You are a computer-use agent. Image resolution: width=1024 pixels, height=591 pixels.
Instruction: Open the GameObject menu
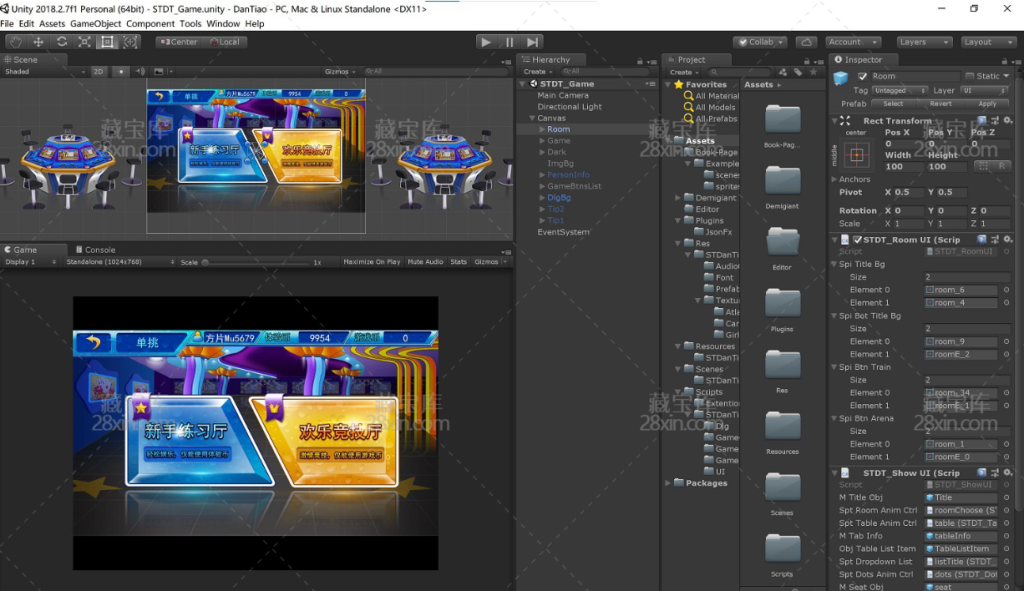coord(95,23)
